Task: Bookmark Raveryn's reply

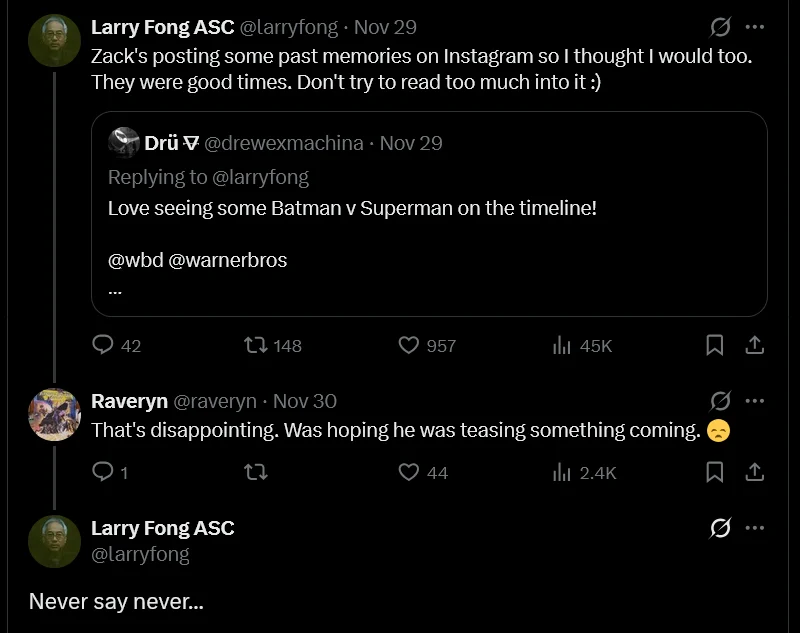Action: click(715, 472)
